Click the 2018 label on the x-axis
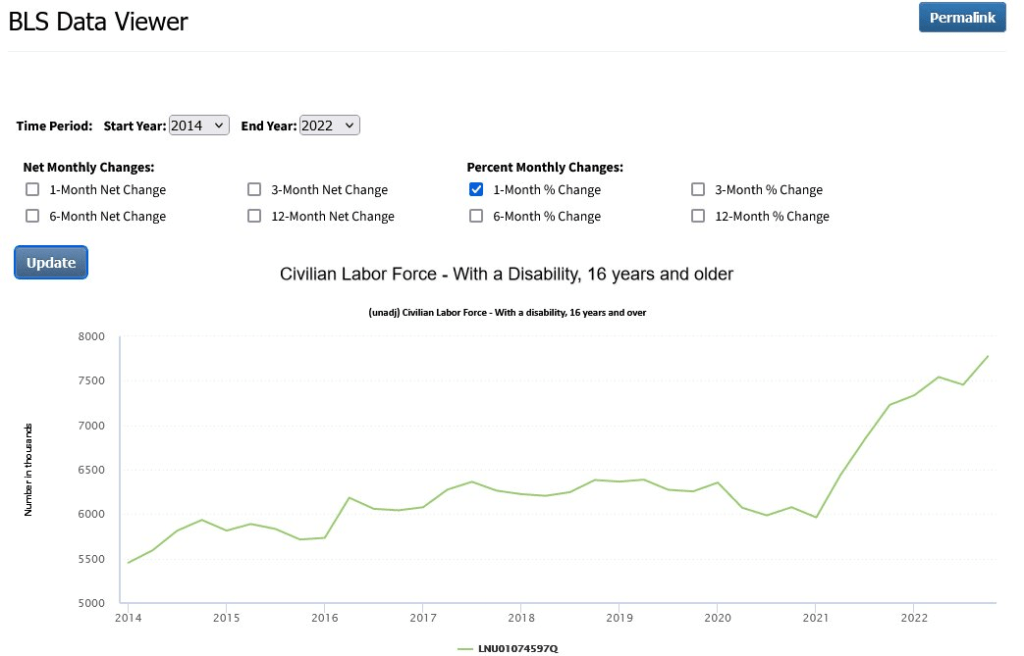The height and width of the screenshot is (656, 1024). (520, 618)
